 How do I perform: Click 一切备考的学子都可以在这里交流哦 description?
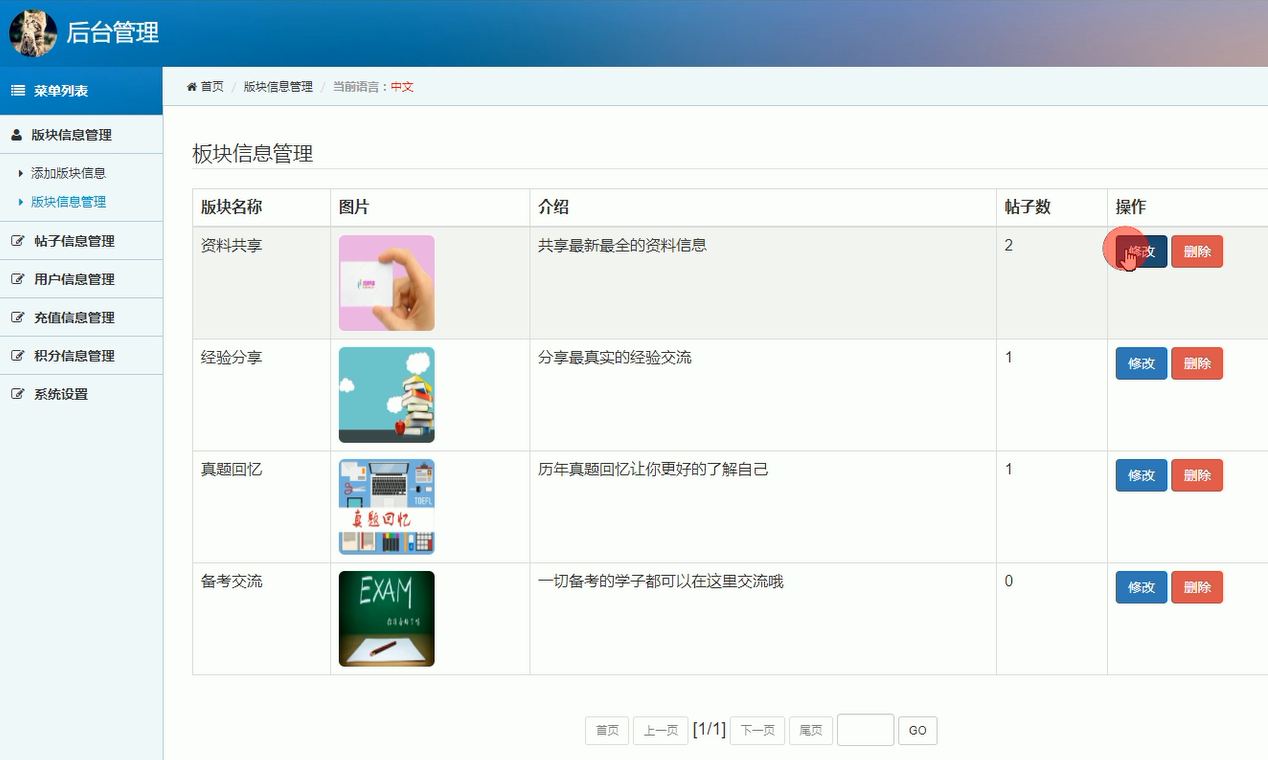point(661,581)
